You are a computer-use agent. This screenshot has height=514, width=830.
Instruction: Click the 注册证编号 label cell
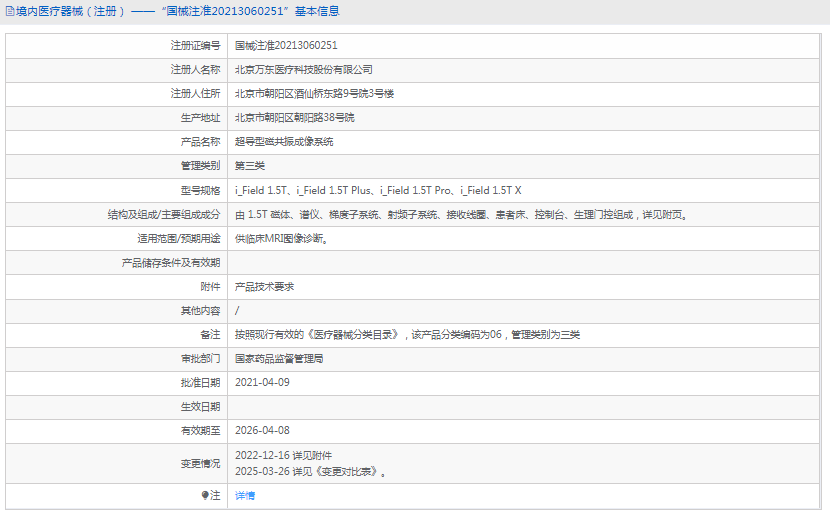point(116,46)
